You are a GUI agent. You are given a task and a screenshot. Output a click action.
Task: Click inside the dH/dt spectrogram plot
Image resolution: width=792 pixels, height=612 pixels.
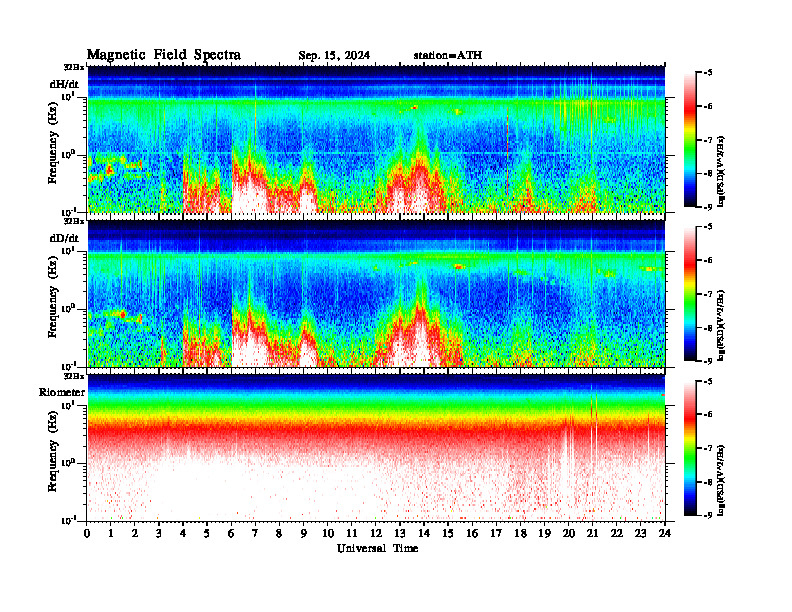pyautogui.click(x=376, y=139)
